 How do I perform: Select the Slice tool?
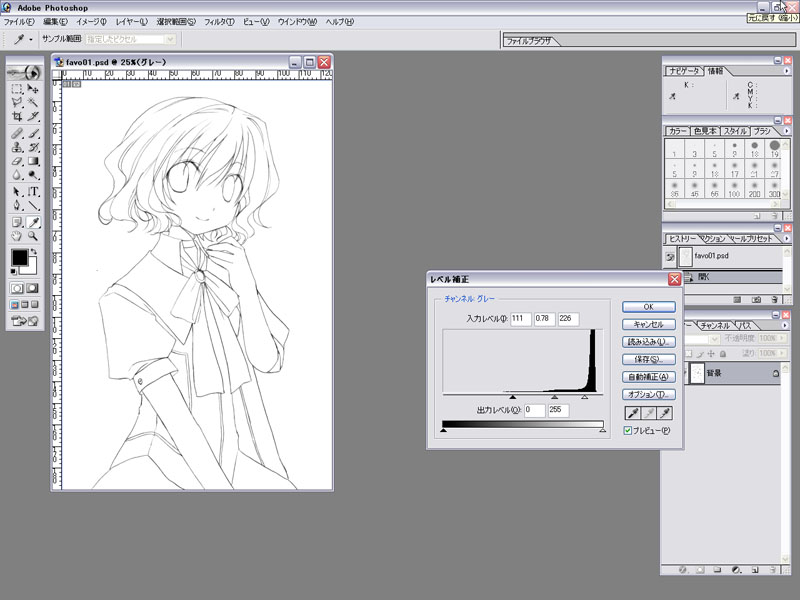point(33,116)
